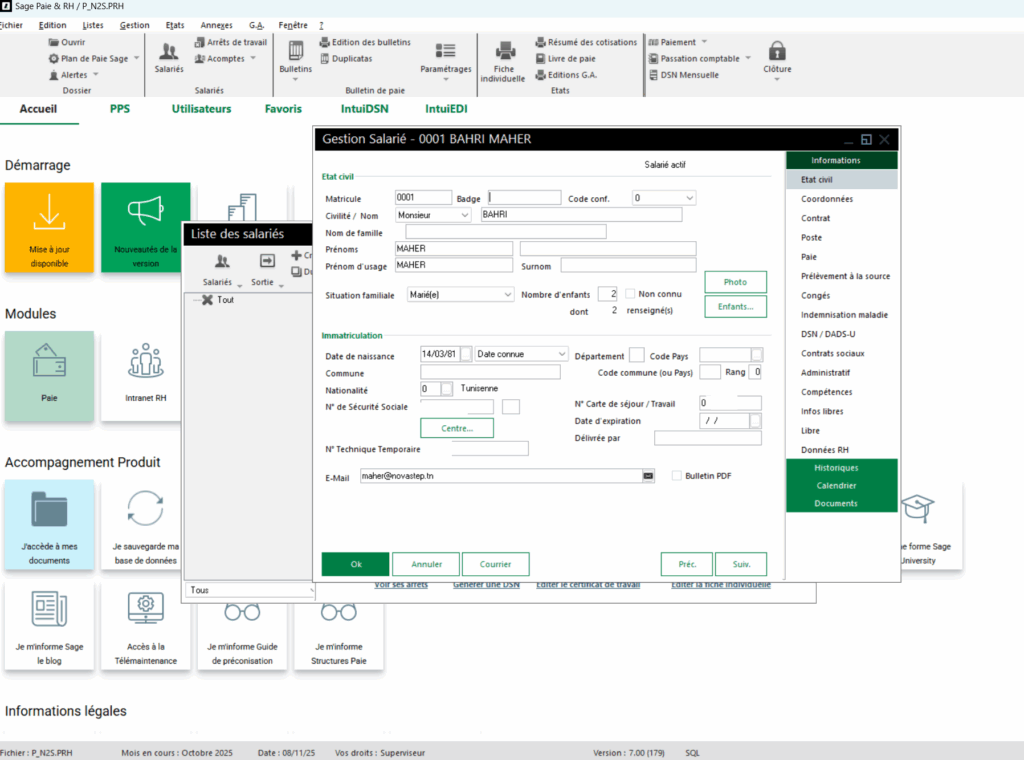Click into the Commune input field
The height and width of the screenshot is (760, 1024).
(490, 372)
